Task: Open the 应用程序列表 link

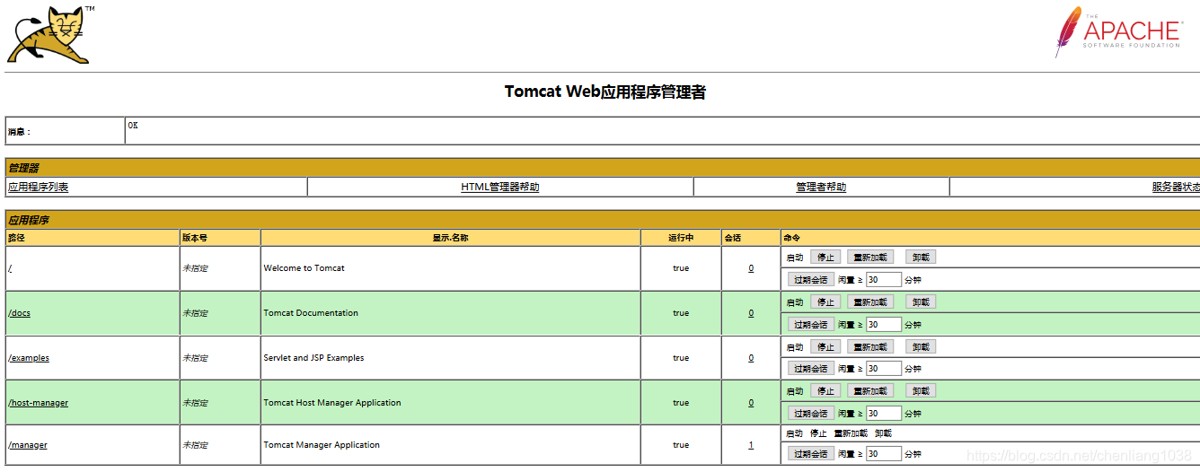Action: point(38,187)
